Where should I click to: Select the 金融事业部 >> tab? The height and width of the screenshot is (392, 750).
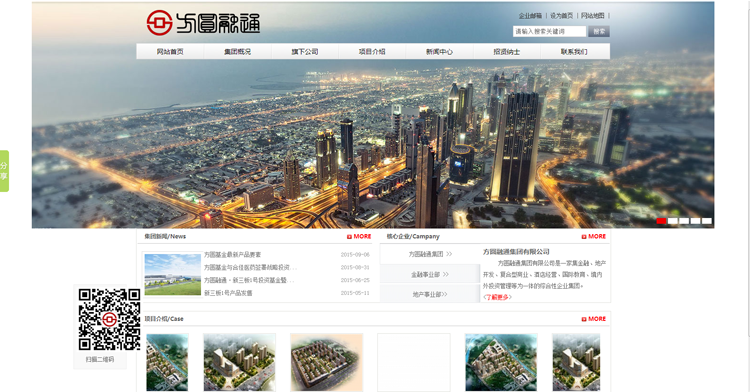430,274
